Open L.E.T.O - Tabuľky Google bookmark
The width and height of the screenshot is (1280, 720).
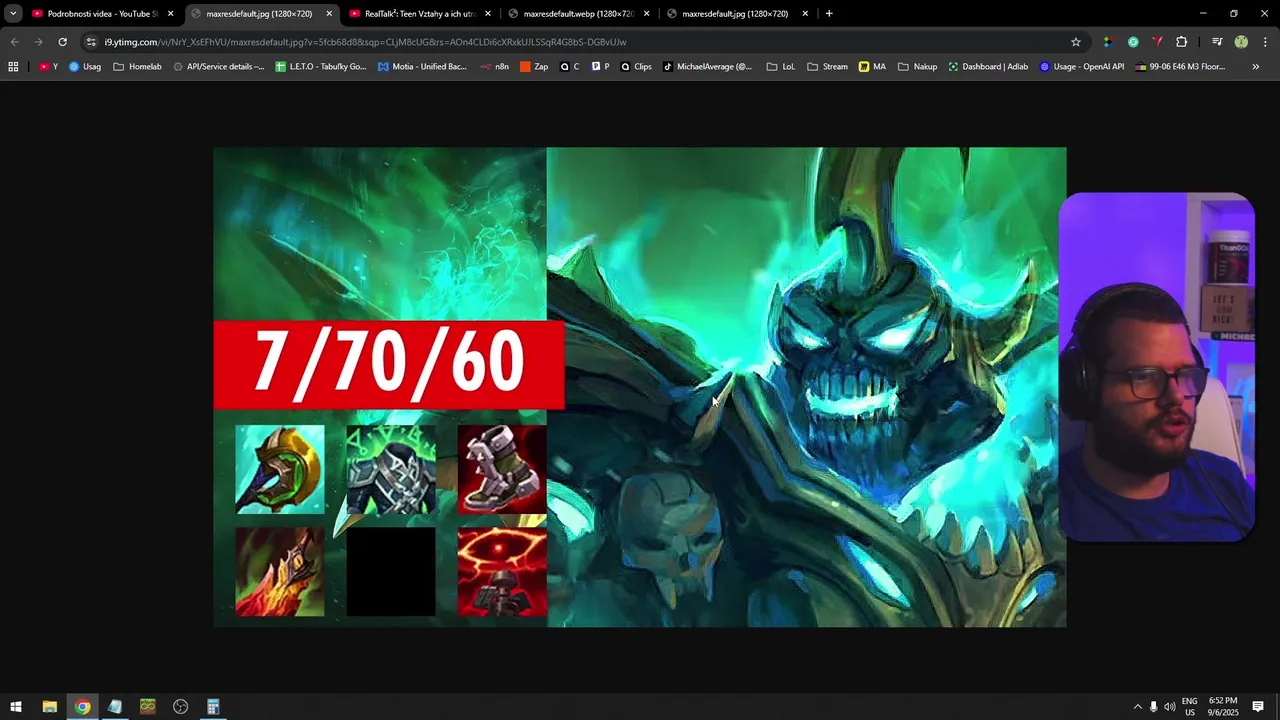(x=321, y=67)
